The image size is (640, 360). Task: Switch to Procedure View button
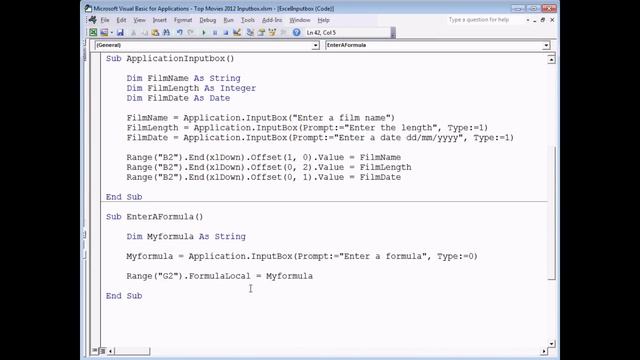point(95,351)
